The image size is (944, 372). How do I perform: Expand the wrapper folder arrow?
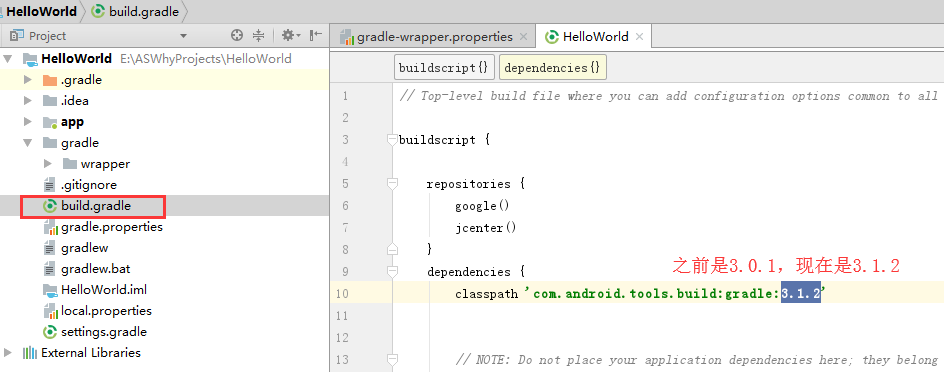(48, 164)
